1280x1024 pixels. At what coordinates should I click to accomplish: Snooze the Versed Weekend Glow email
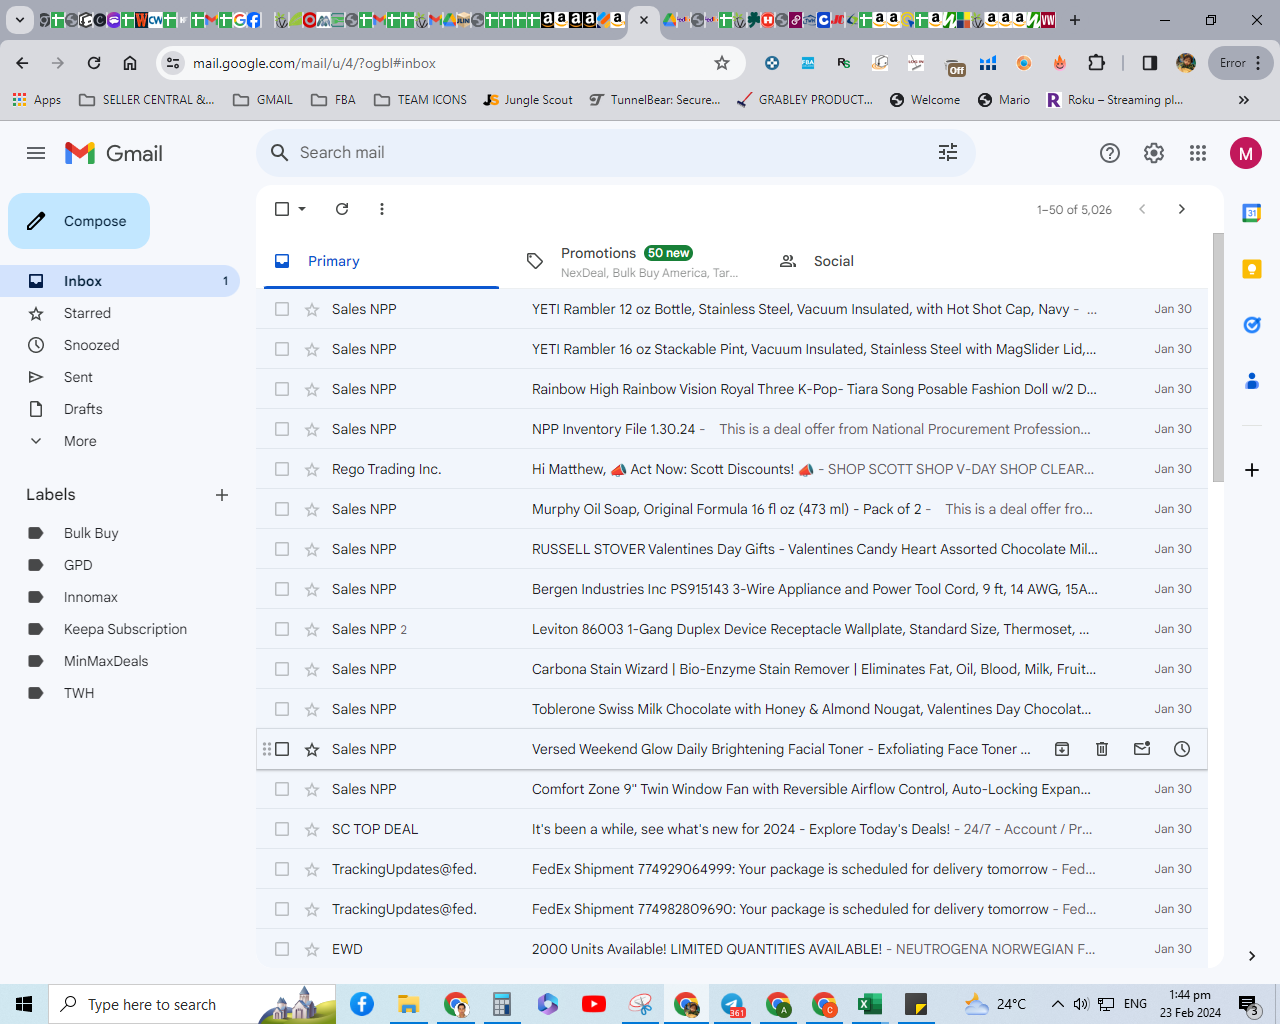click(x=1182, y=749)
